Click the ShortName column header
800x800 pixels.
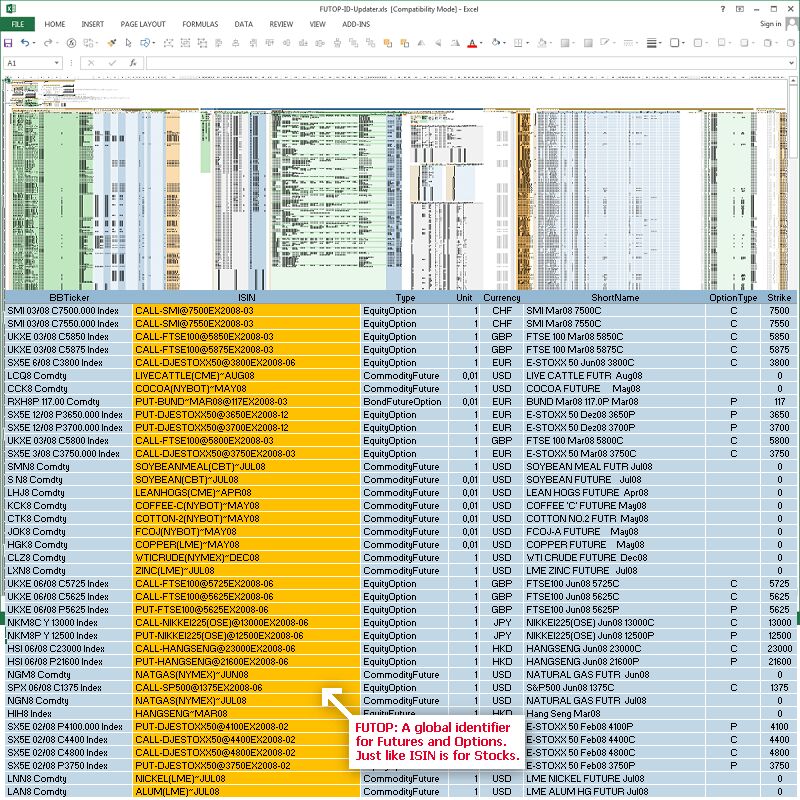point(615,297)
